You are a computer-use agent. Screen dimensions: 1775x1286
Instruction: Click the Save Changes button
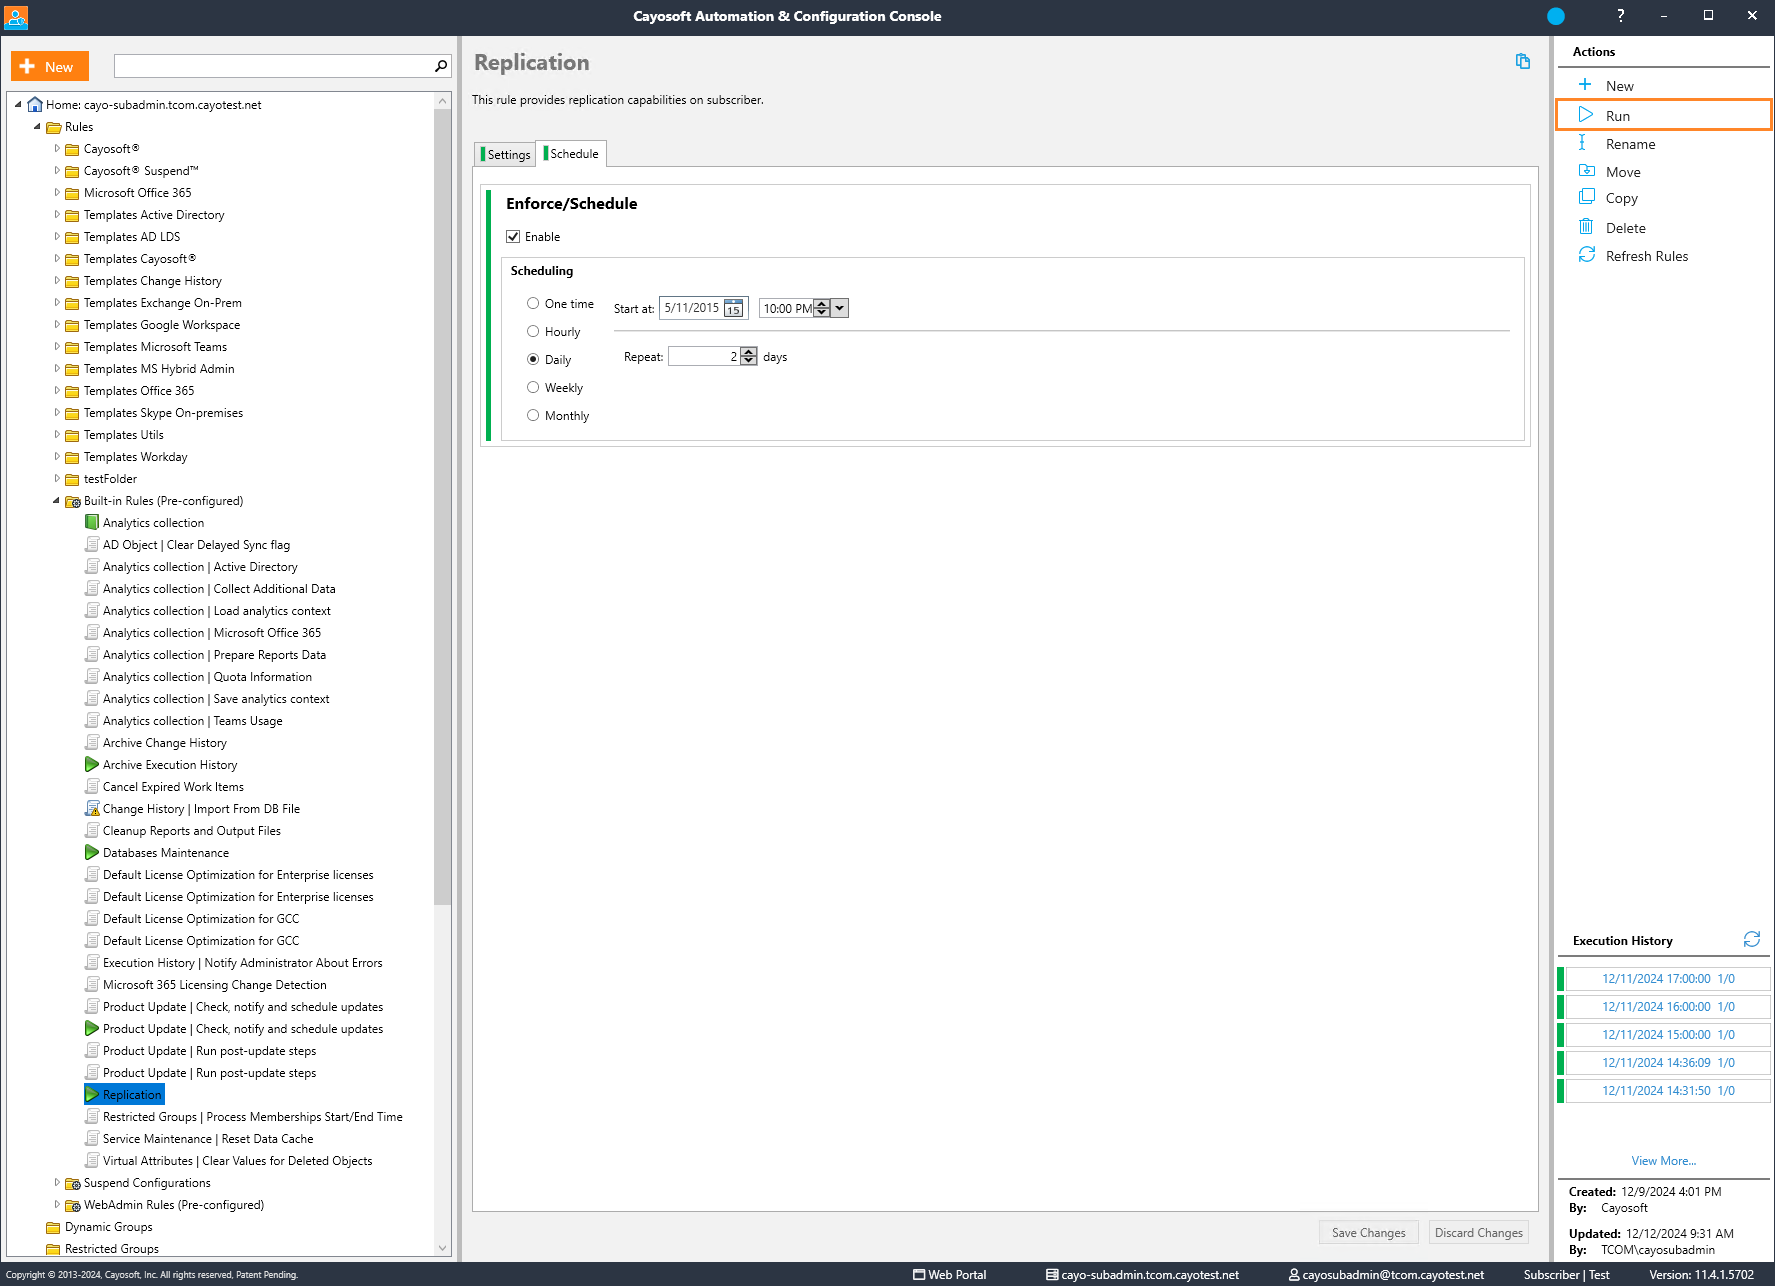pos(1368,1232)
